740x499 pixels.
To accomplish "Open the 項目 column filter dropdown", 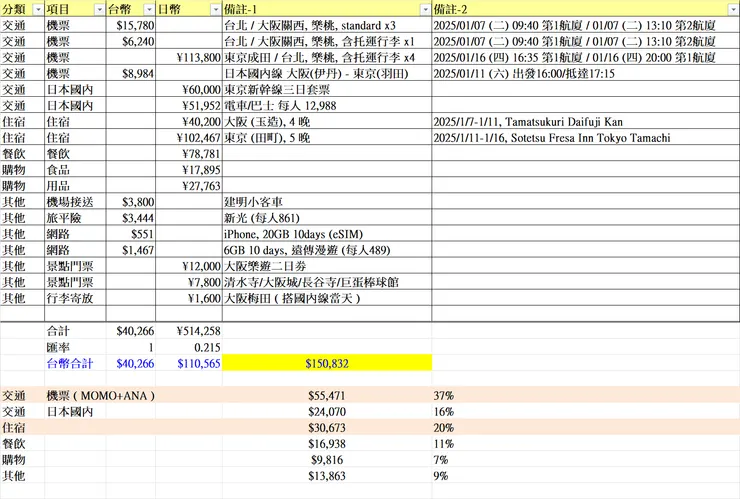I will tap(99, 9).
